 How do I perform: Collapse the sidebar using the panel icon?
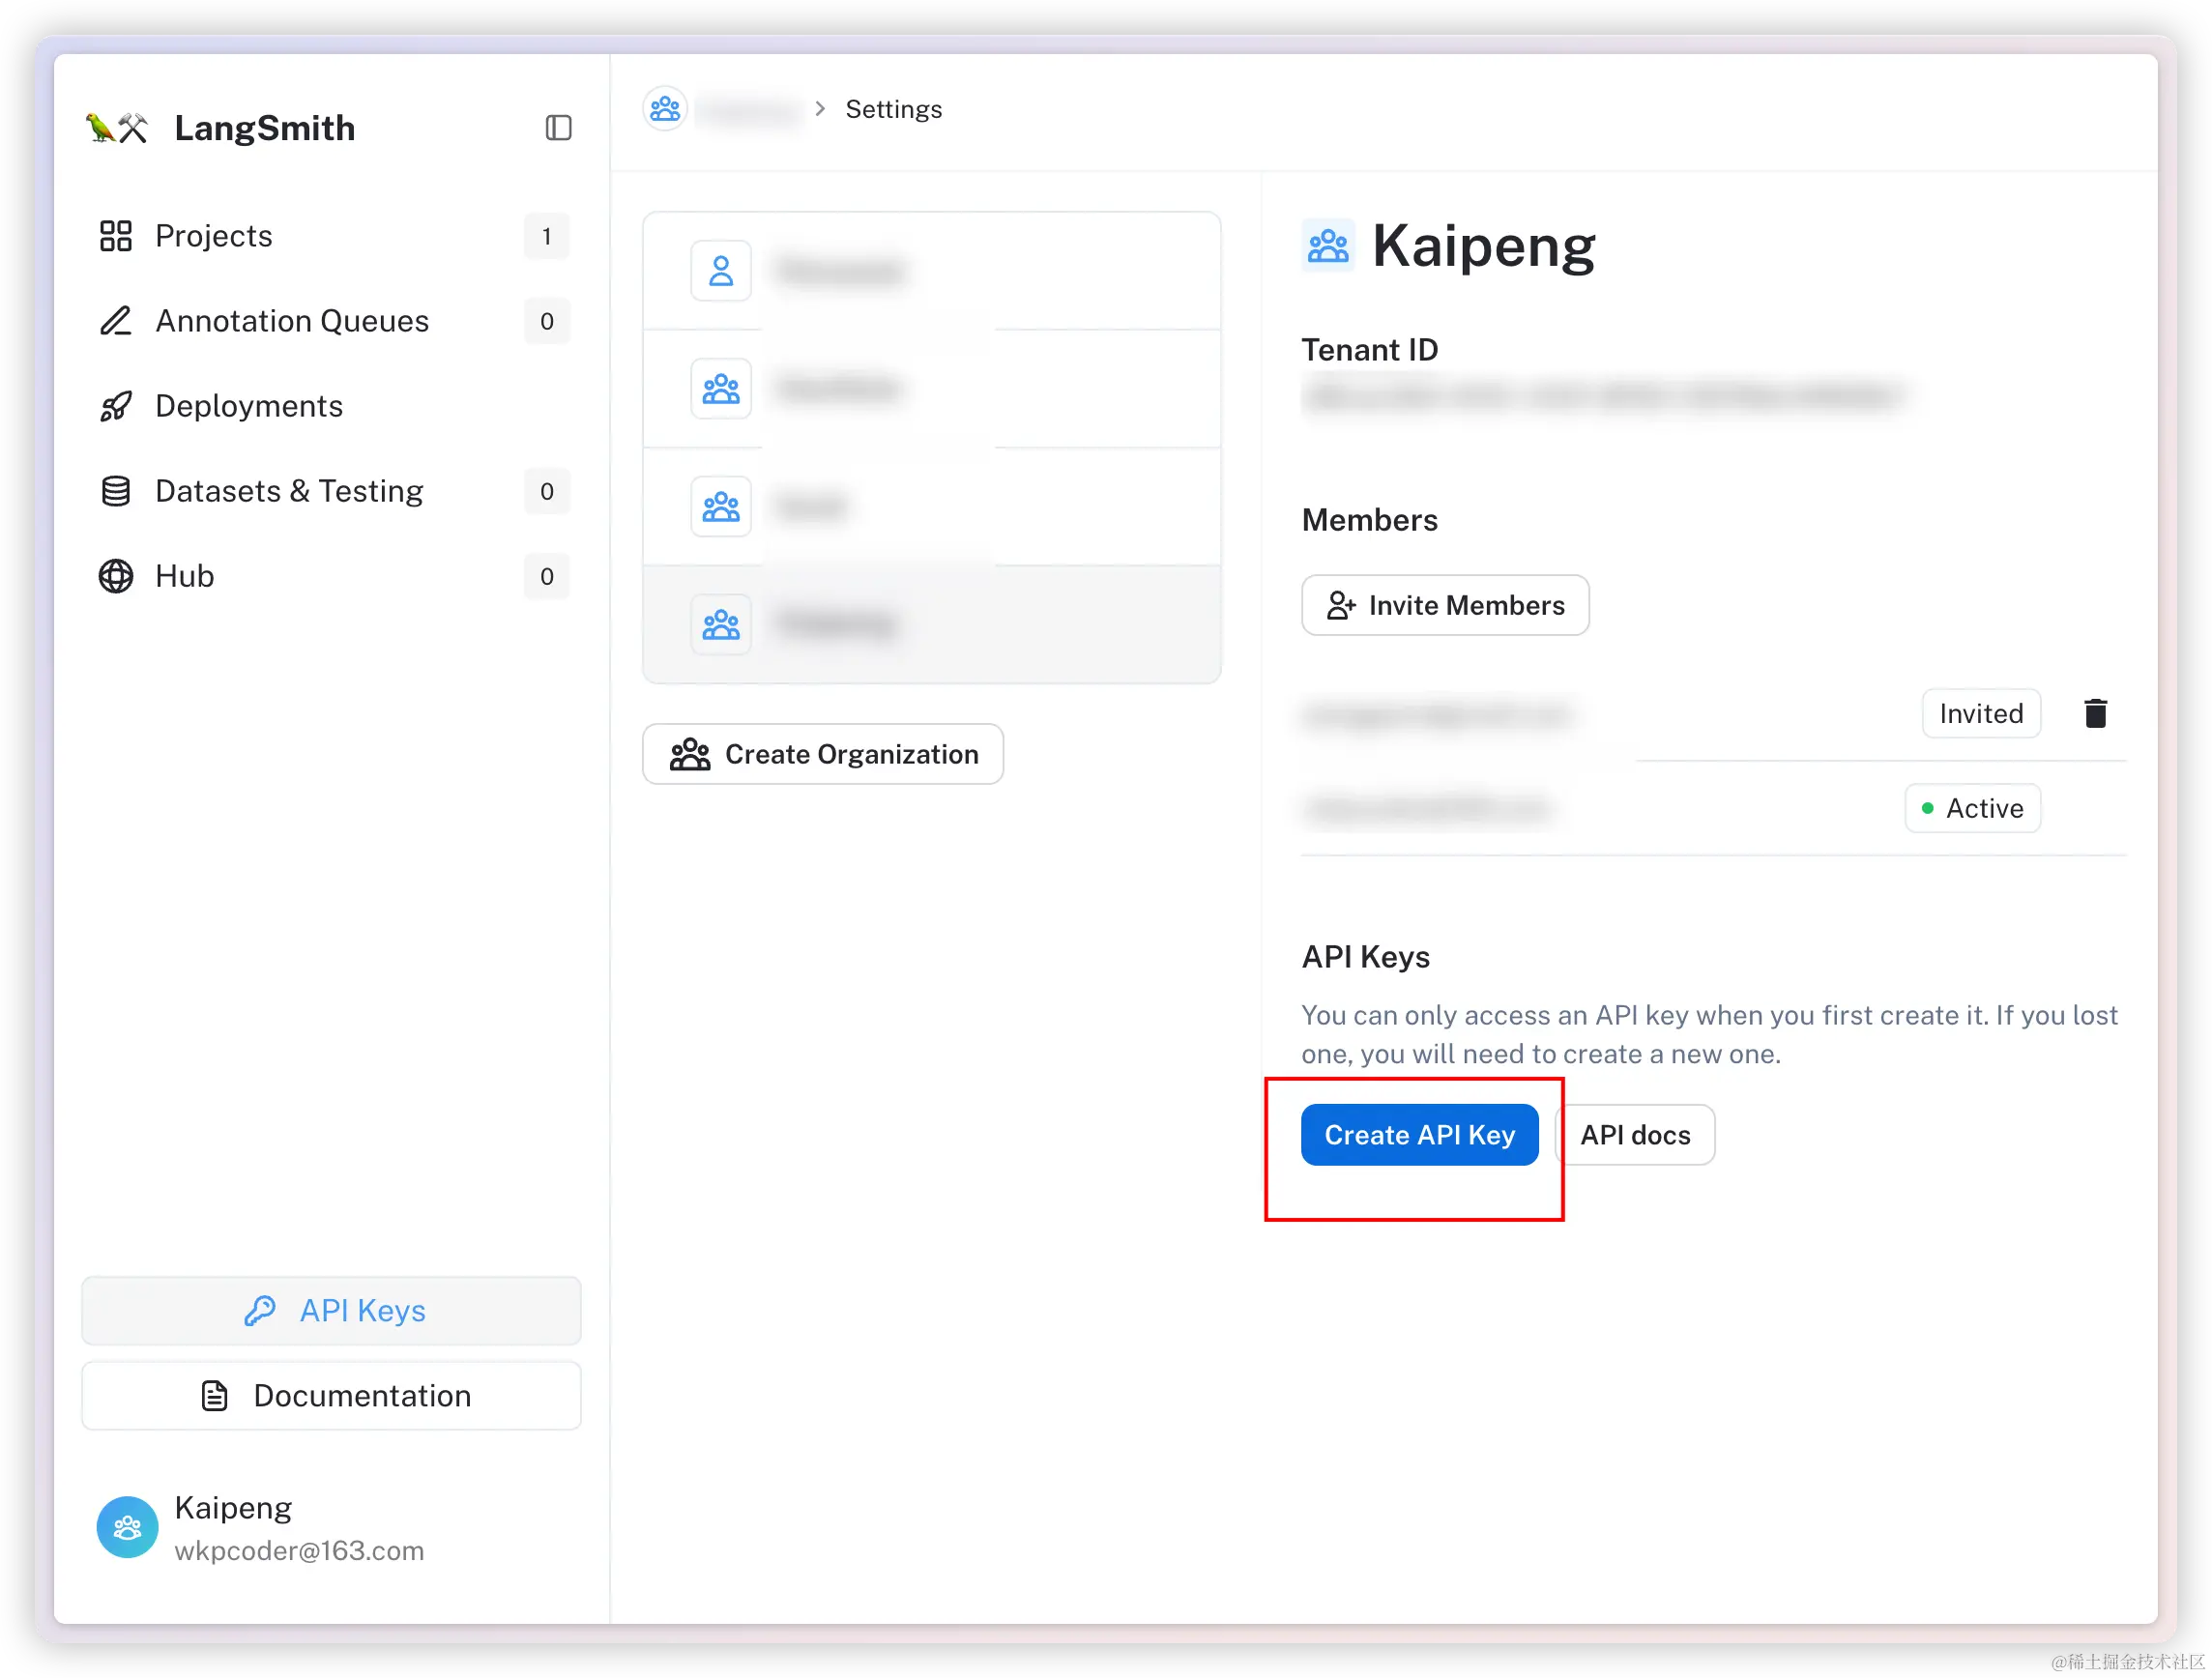[x=558, y=128]
